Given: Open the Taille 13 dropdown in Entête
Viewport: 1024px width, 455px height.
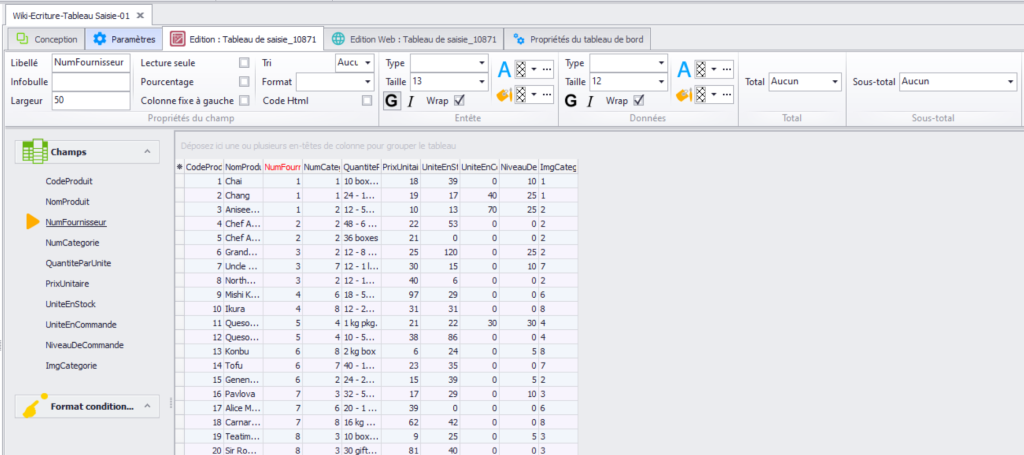Looking at the screenshot, I should [x=482, y=82].
